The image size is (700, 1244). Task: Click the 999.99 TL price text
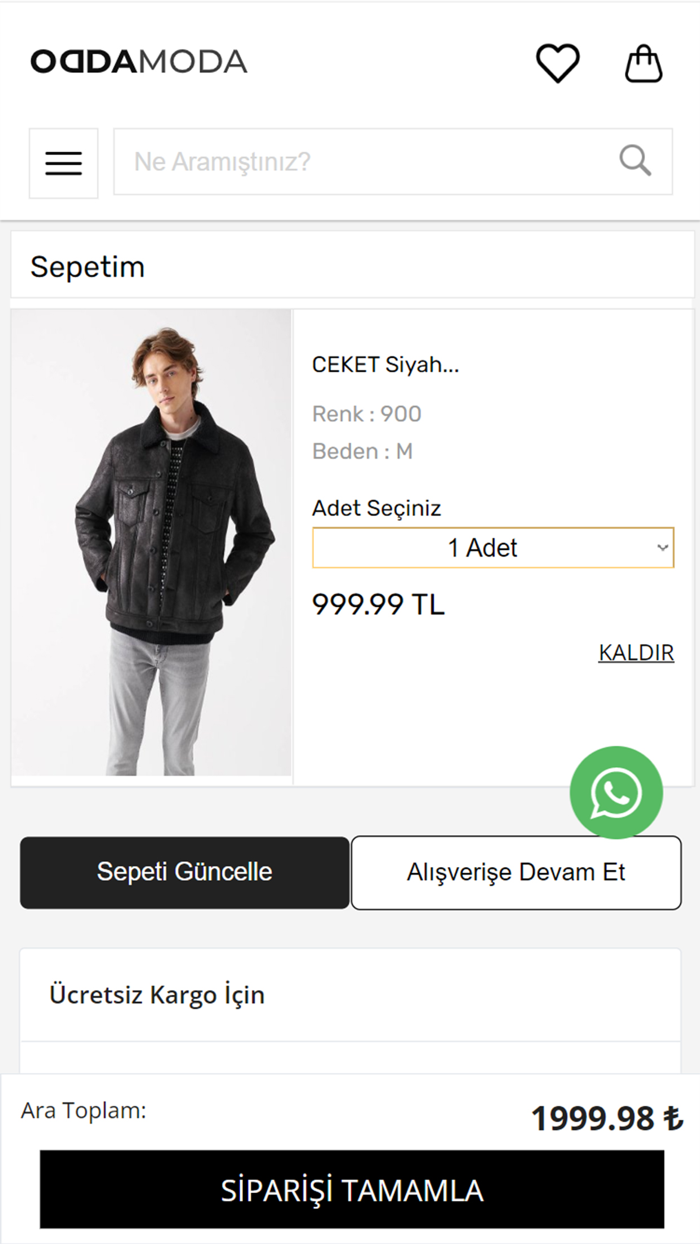[x=378, y=604]
